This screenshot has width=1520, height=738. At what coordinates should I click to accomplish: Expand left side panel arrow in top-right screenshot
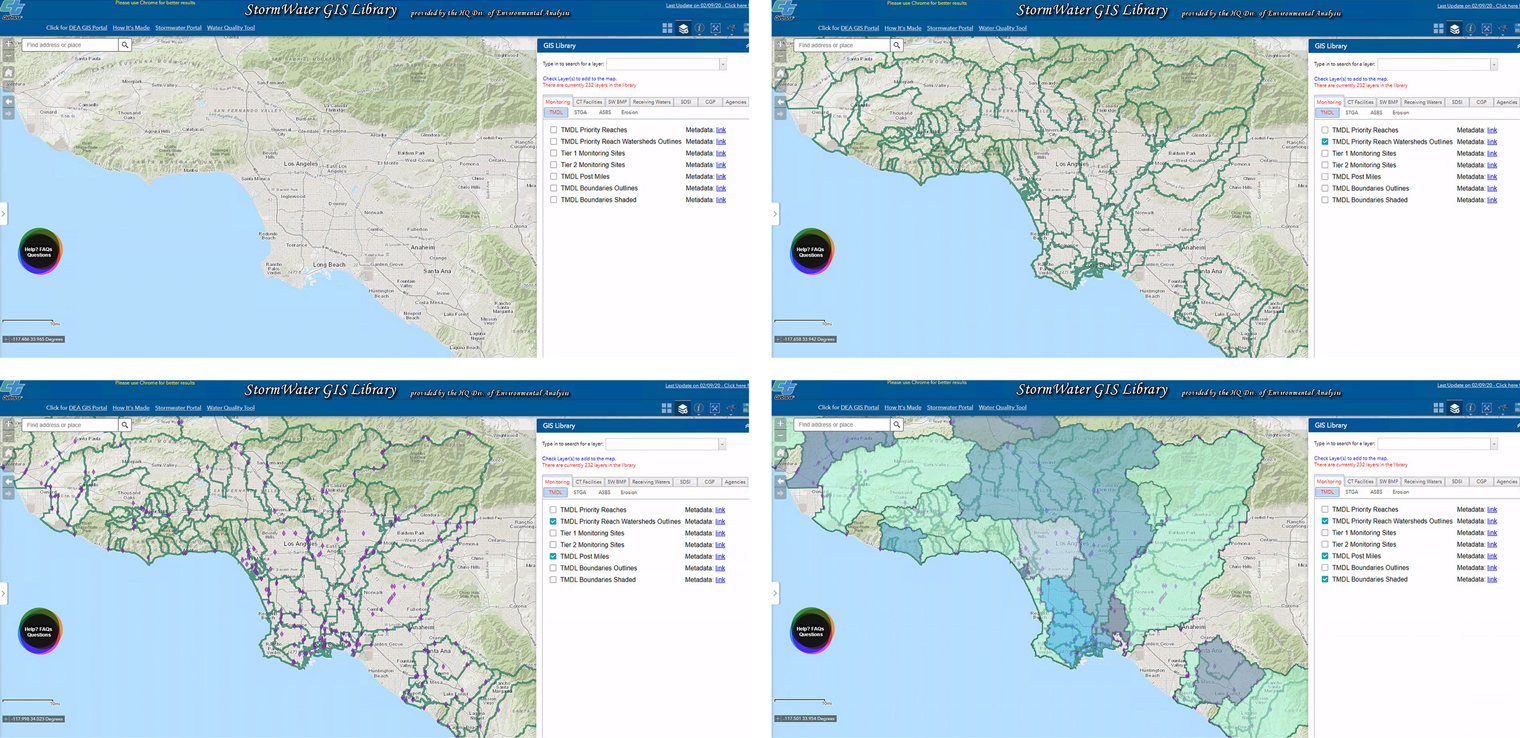(775, 214)
